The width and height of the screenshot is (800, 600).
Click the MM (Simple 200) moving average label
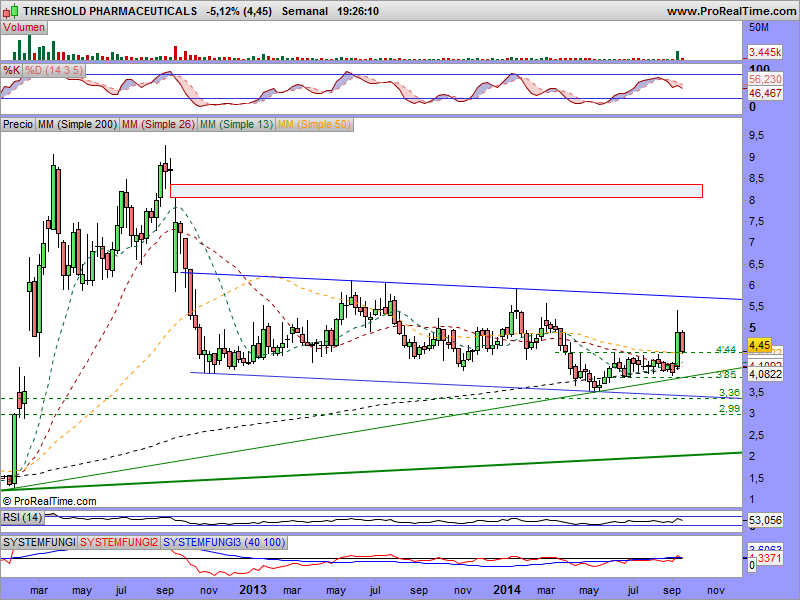click(77, 124)
